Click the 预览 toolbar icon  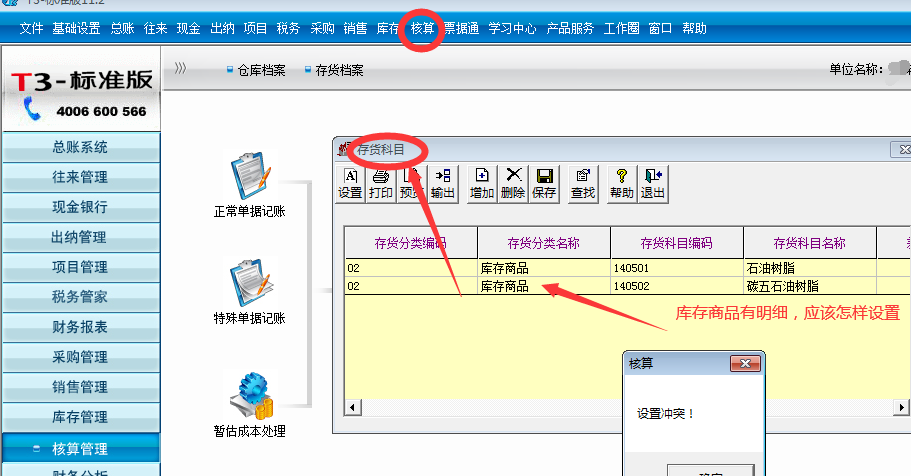[411, 184]
